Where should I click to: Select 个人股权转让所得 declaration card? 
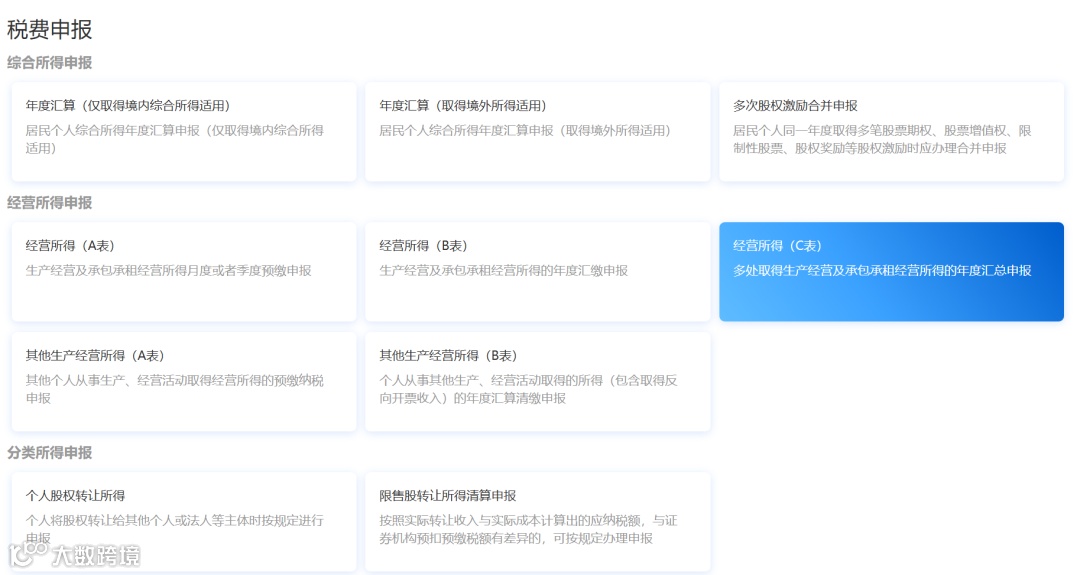click(x=184, y=521)
